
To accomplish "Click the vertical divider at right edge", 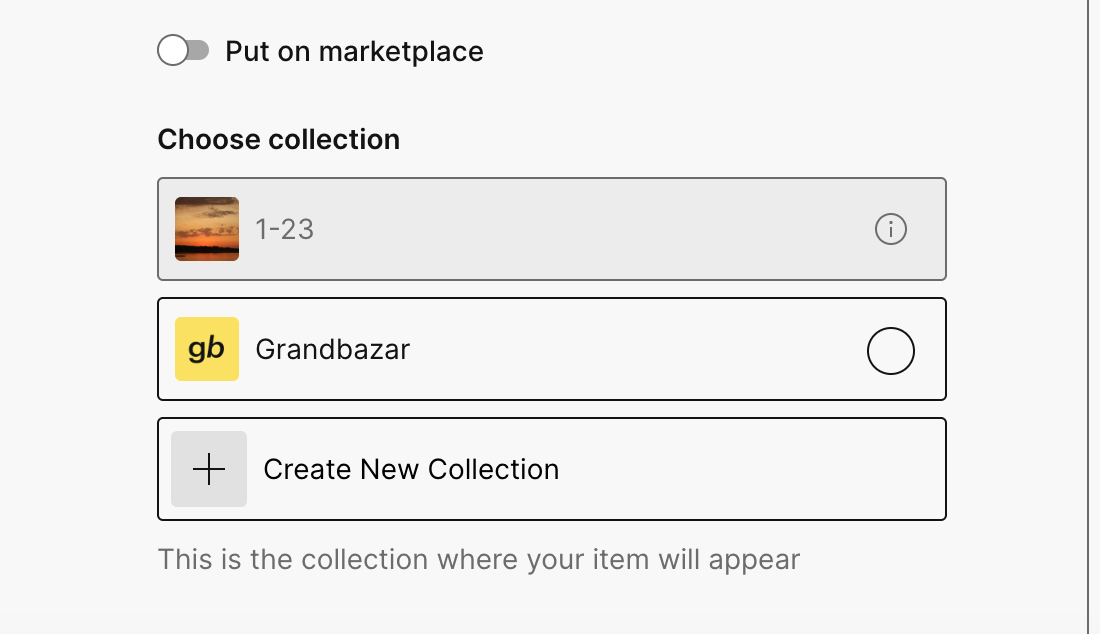I will (x=1088, y=317).
